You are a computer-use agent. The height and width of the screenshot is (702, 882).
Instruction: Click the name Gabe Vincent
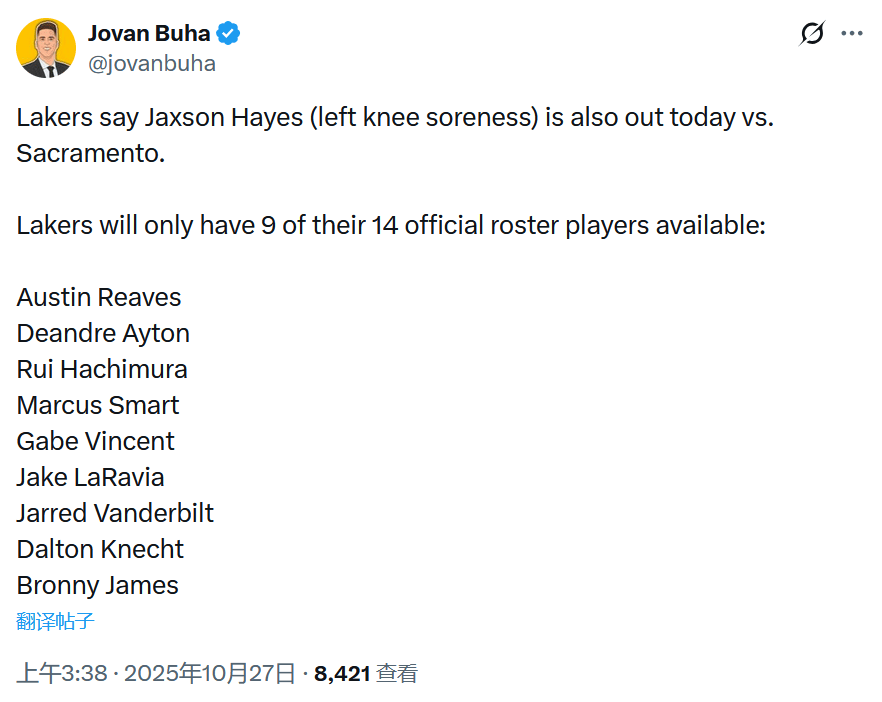(95, 441)
